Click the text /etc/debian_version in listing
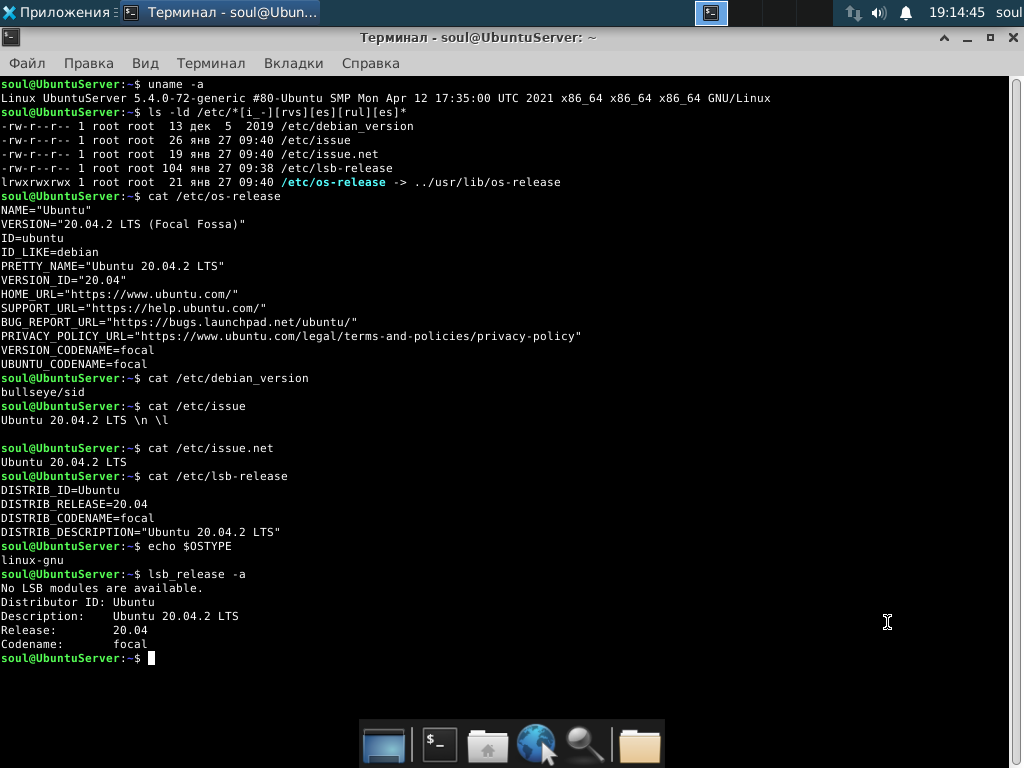Screen dimensions: 1024x768 [347, 127]
